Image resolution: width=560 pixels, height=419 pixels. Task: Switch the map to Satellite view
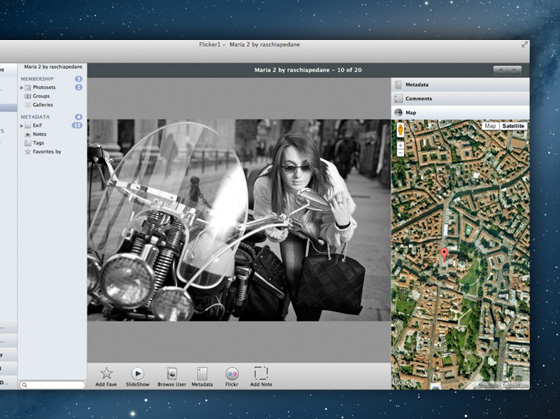pos(513,126)
